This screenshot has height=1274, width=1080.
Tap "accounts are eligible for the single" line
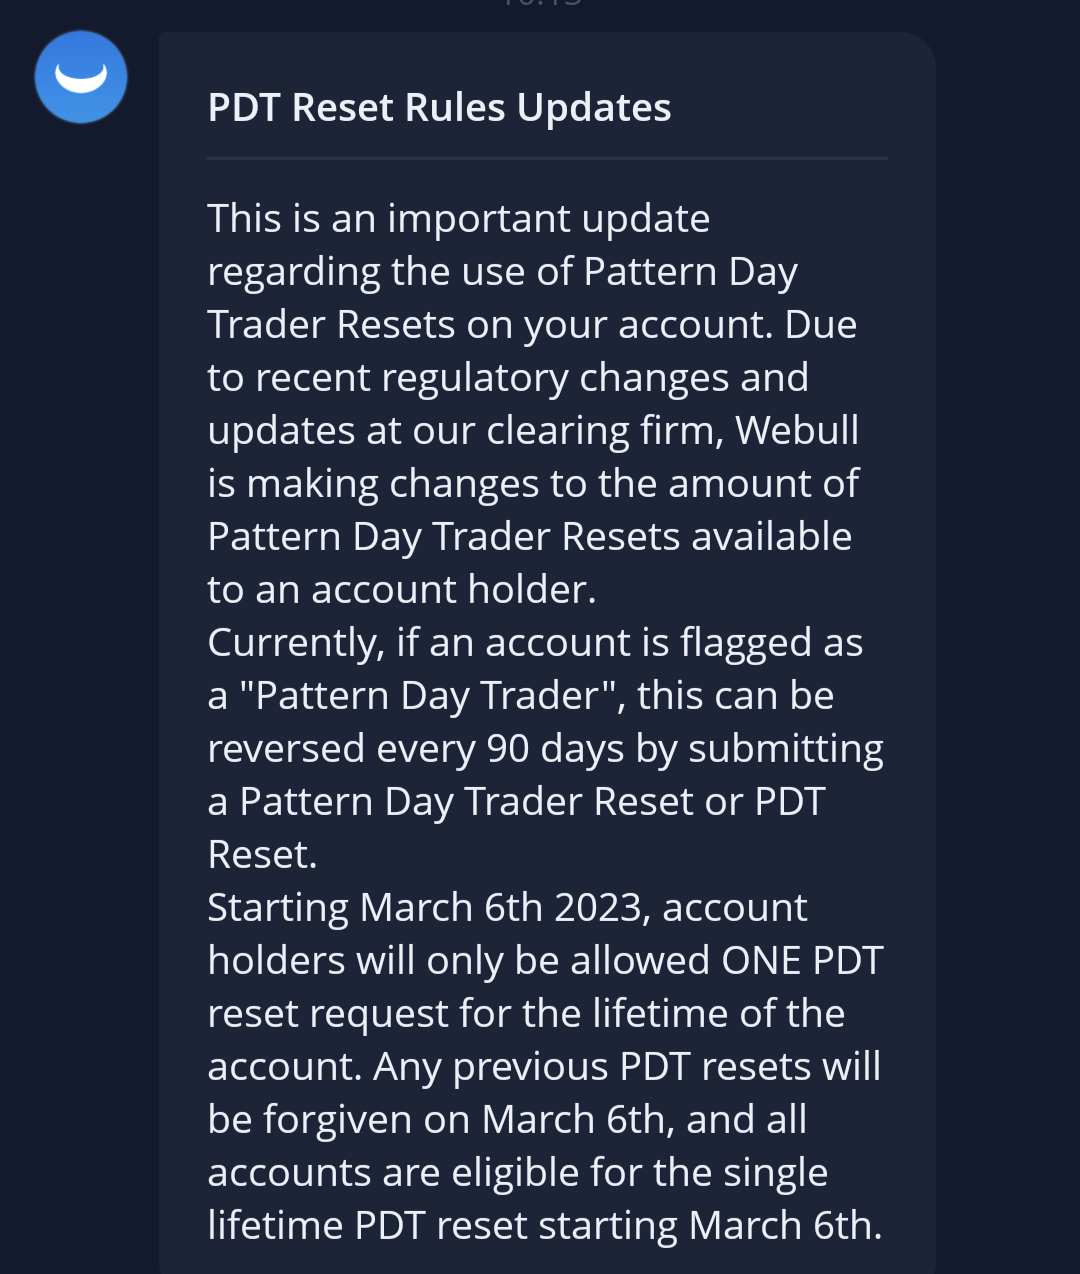tap(517, 1172)
